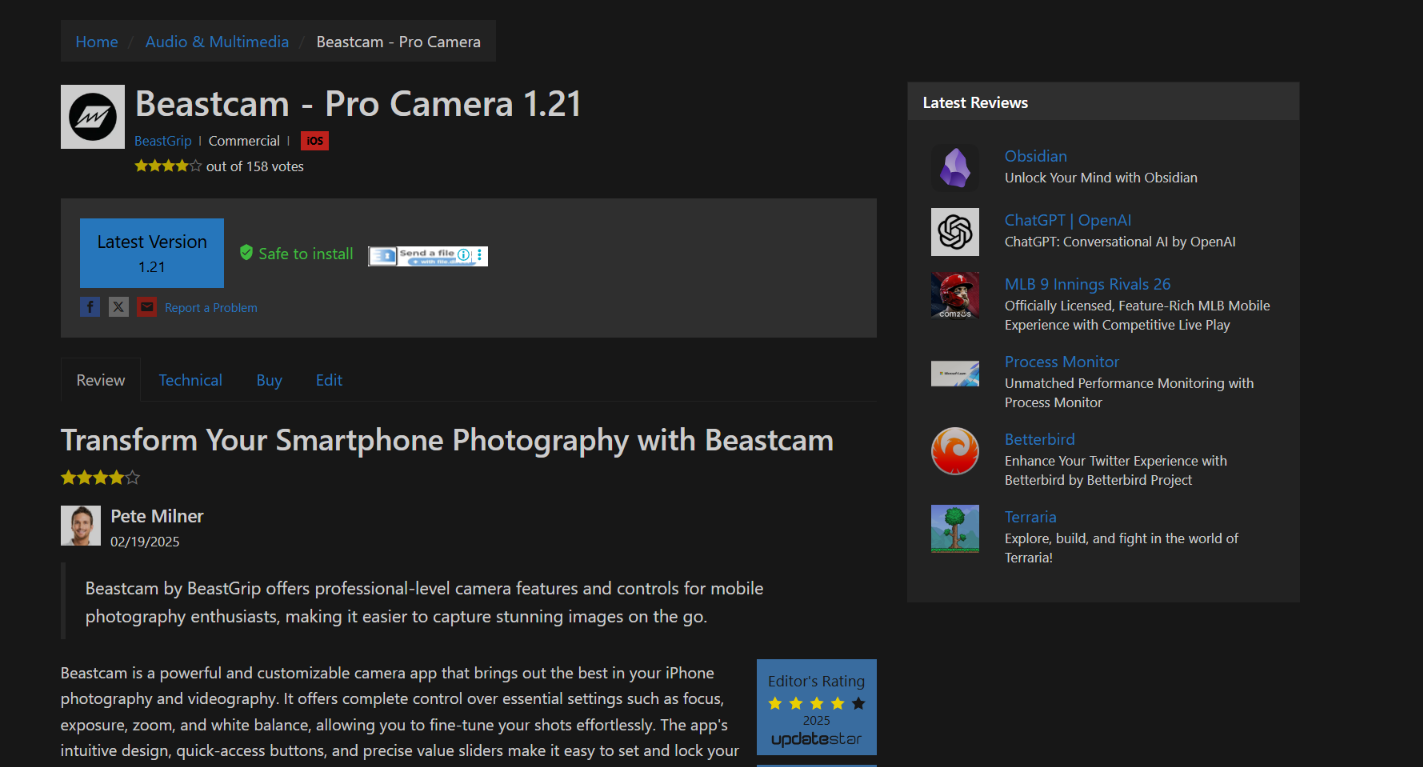This screenshot has height=767, width=1423.
Task: Click the 'Latest Reviews' panel header
Action: (x=1103, y=102)
